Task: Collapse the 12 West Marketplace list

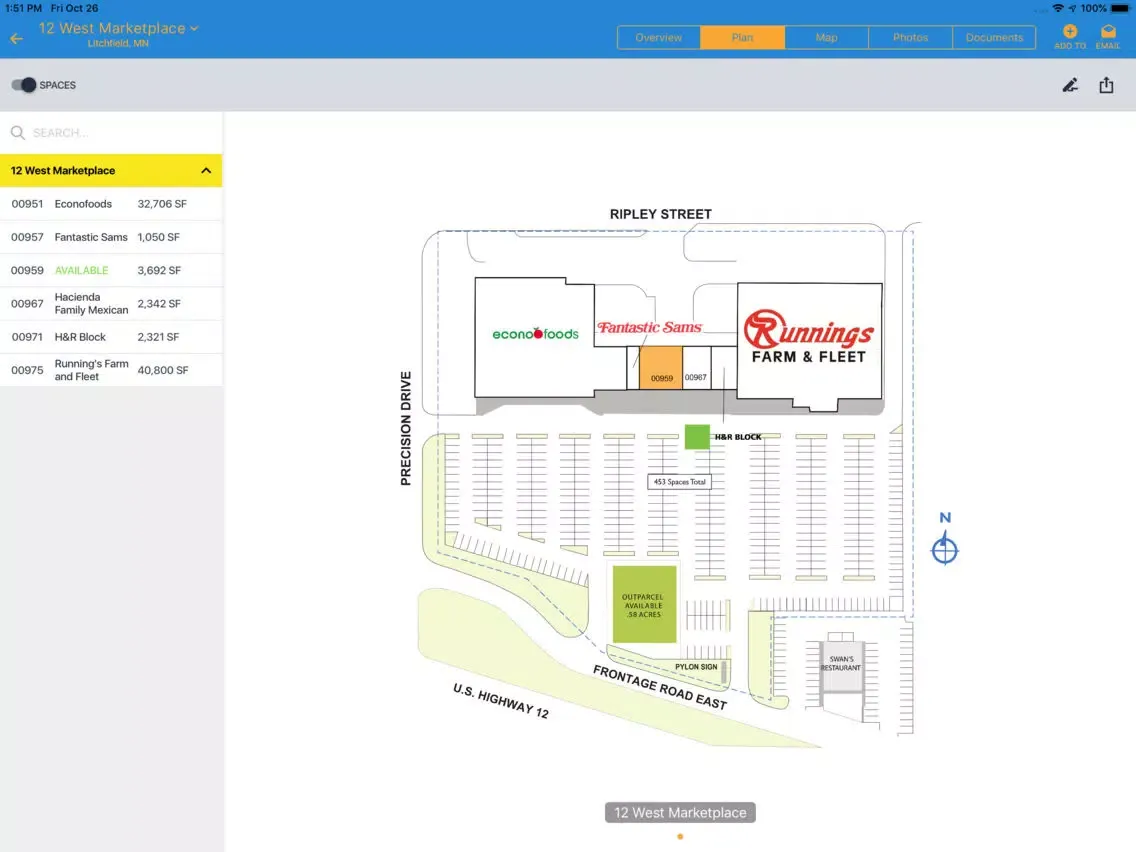Action: pos(206,170)
